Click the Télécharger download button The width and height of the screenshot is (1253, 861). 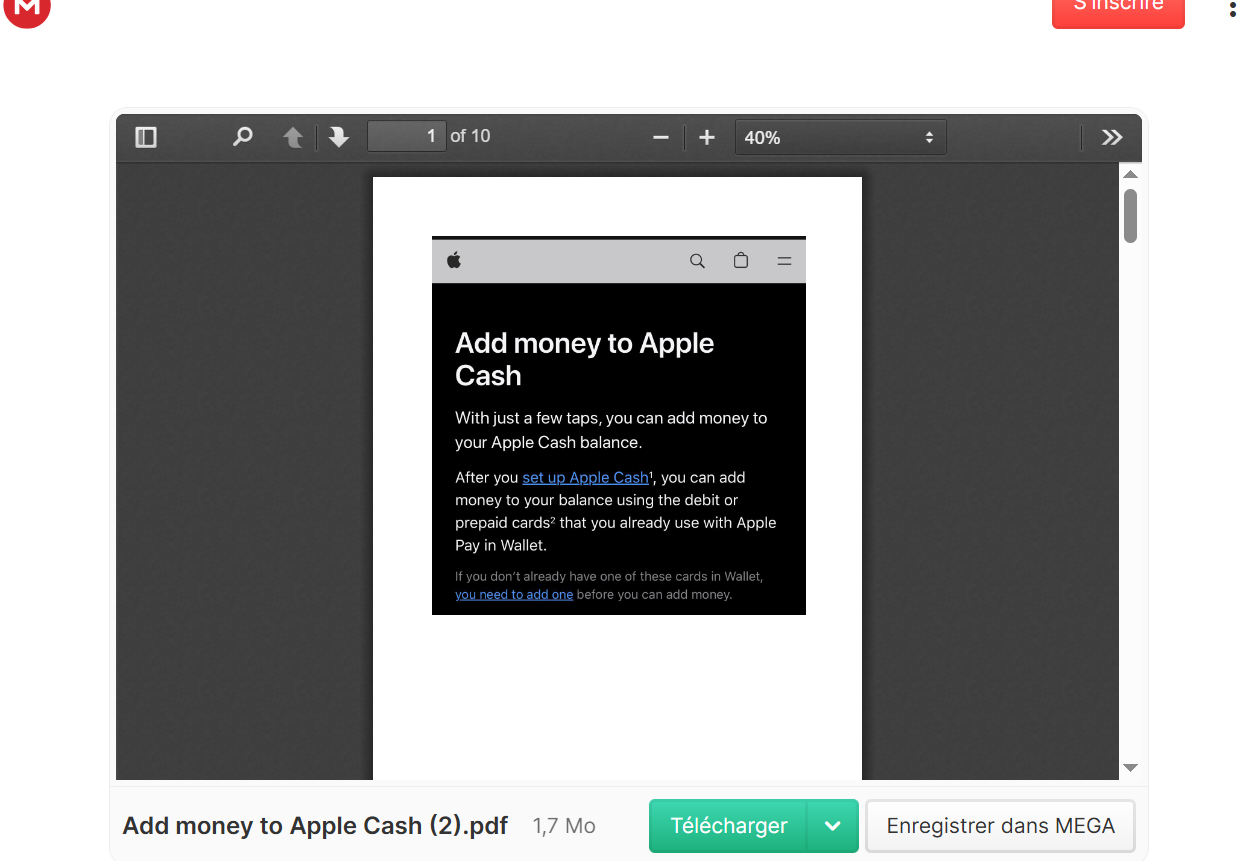tap(729, 826)
